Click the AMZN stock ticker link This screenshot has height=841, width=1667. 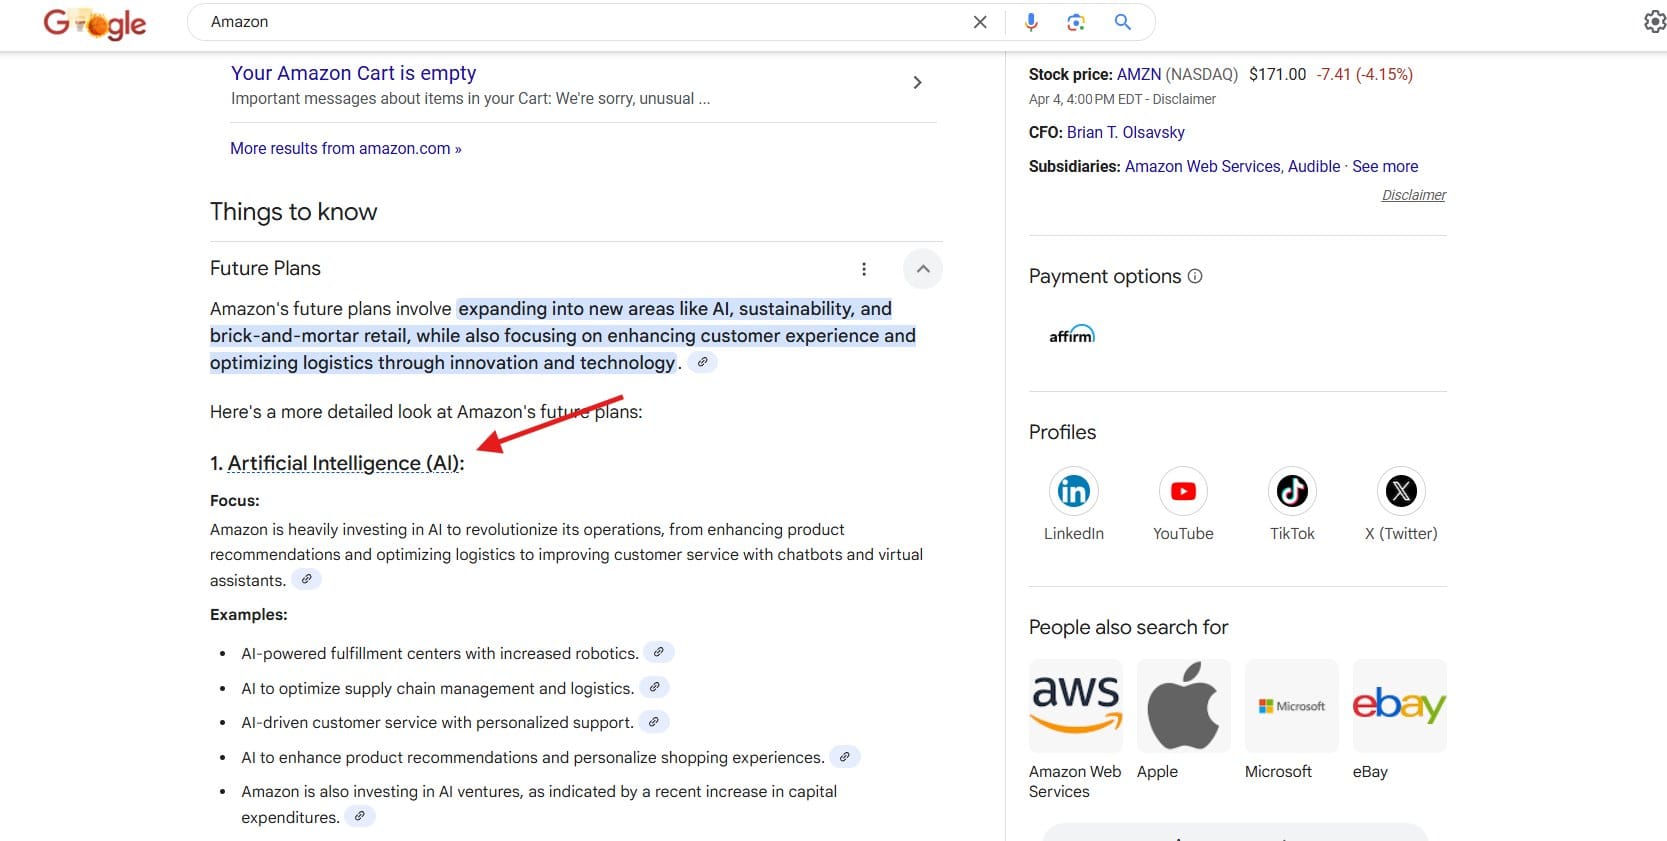1139,74
